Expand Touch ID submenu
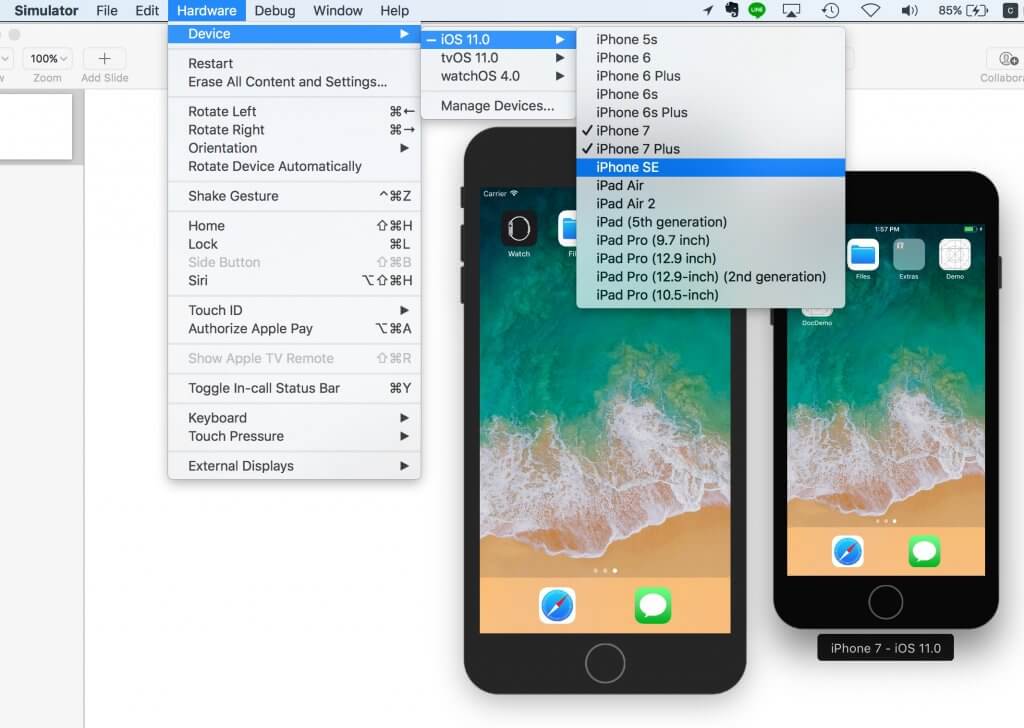 point(294,310)
